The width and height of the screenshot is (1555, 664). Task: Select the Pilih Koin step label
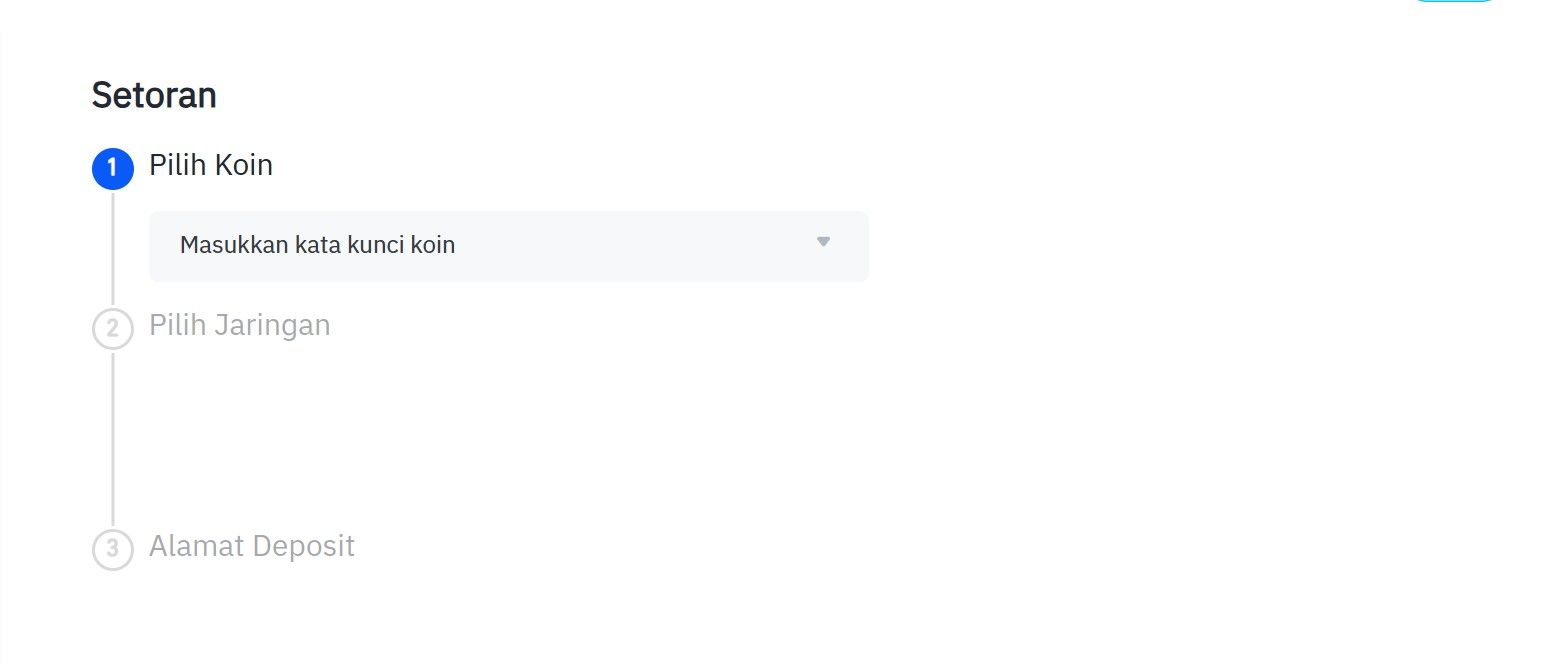coord(210,165)
